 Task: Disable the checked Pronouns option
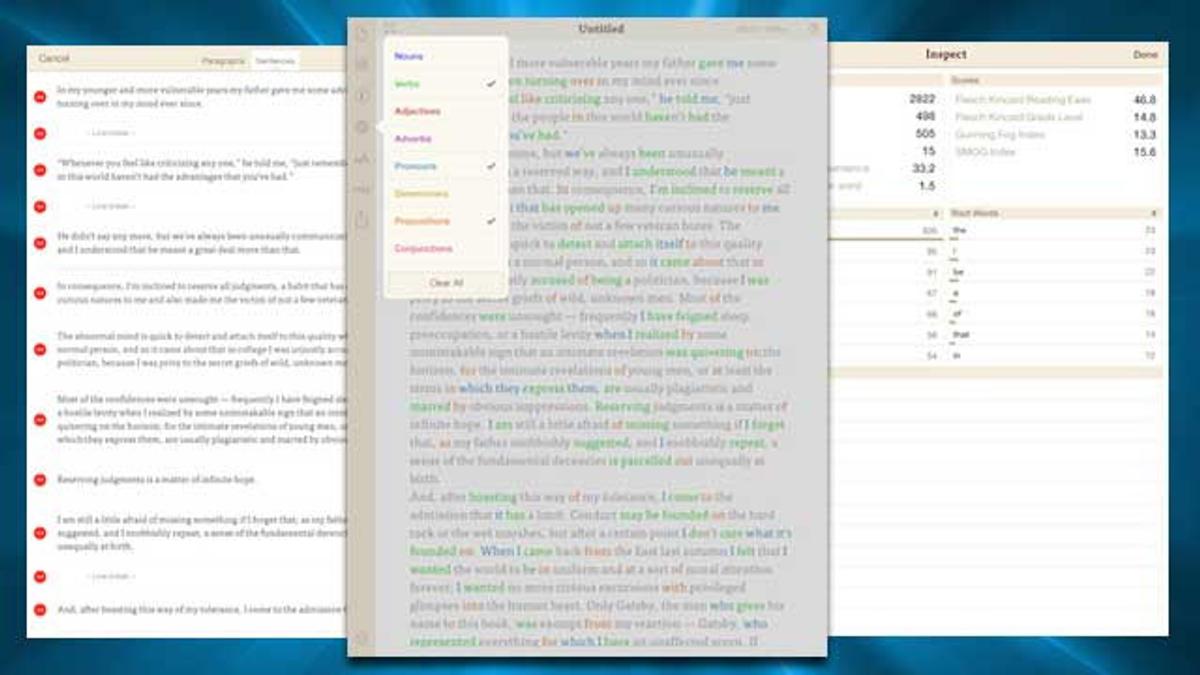[x=446, y=166]
